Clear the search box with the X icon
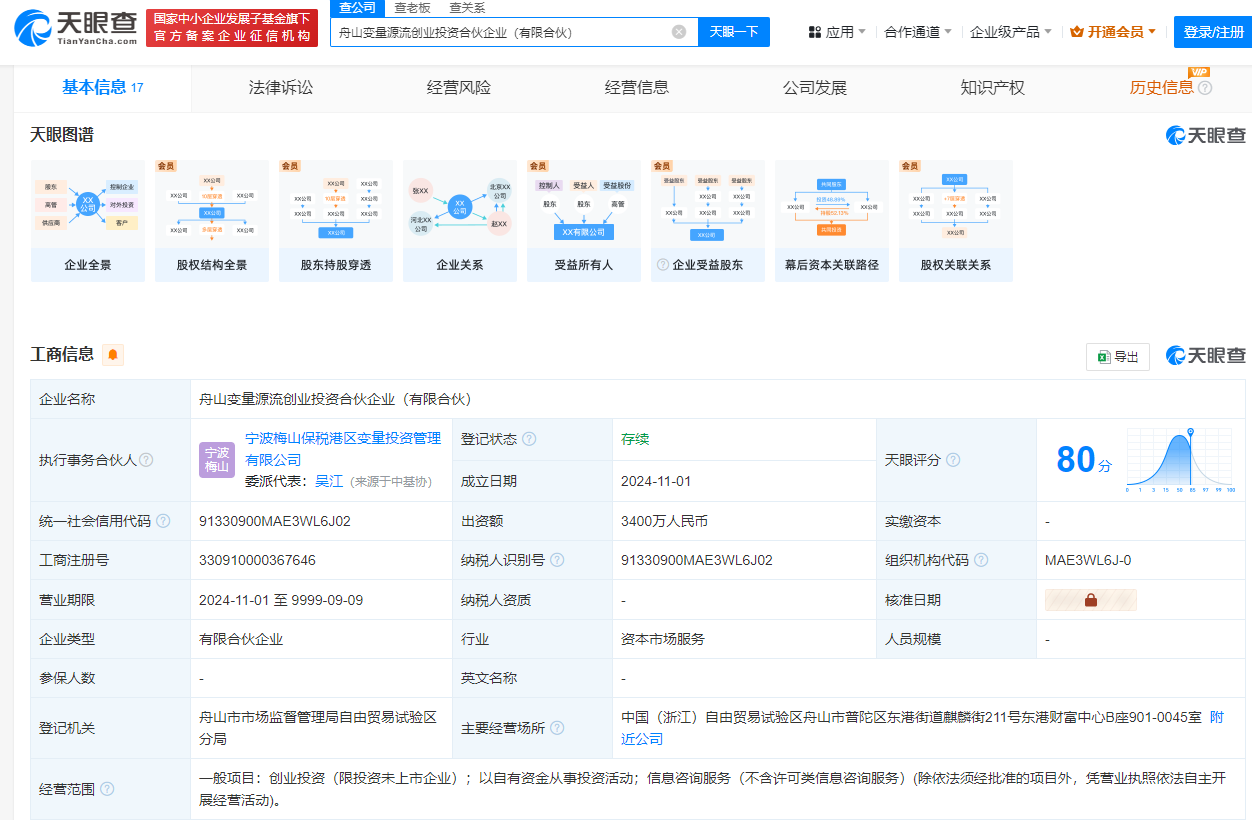This screenshot has width=1252, height=820. point(679,32)
